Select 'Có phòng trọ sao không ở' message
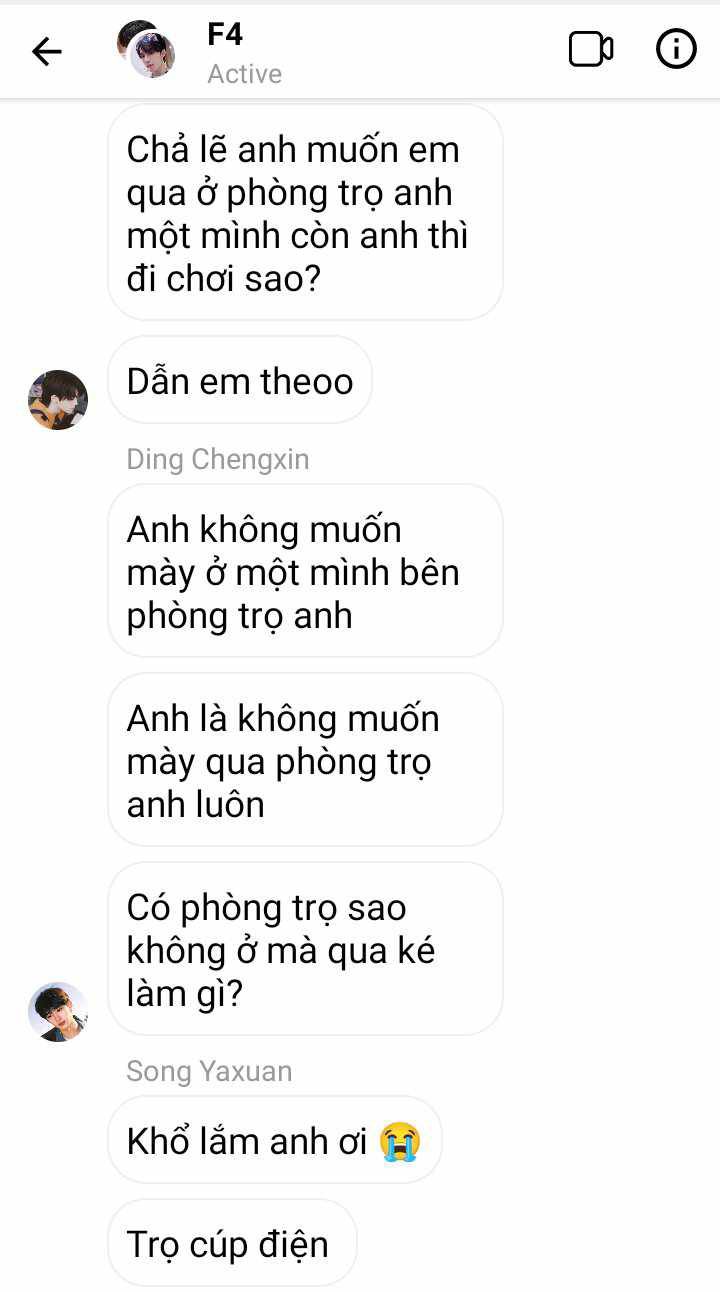 click(x=305, y=949)
